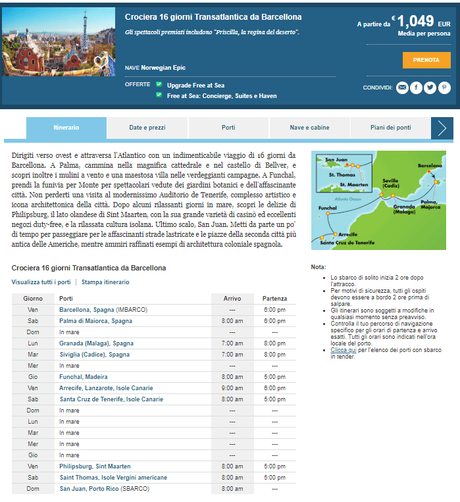460x502 pixels.
Task: Share the cruise on Pinterest
Action: click(x=444, y=88)
